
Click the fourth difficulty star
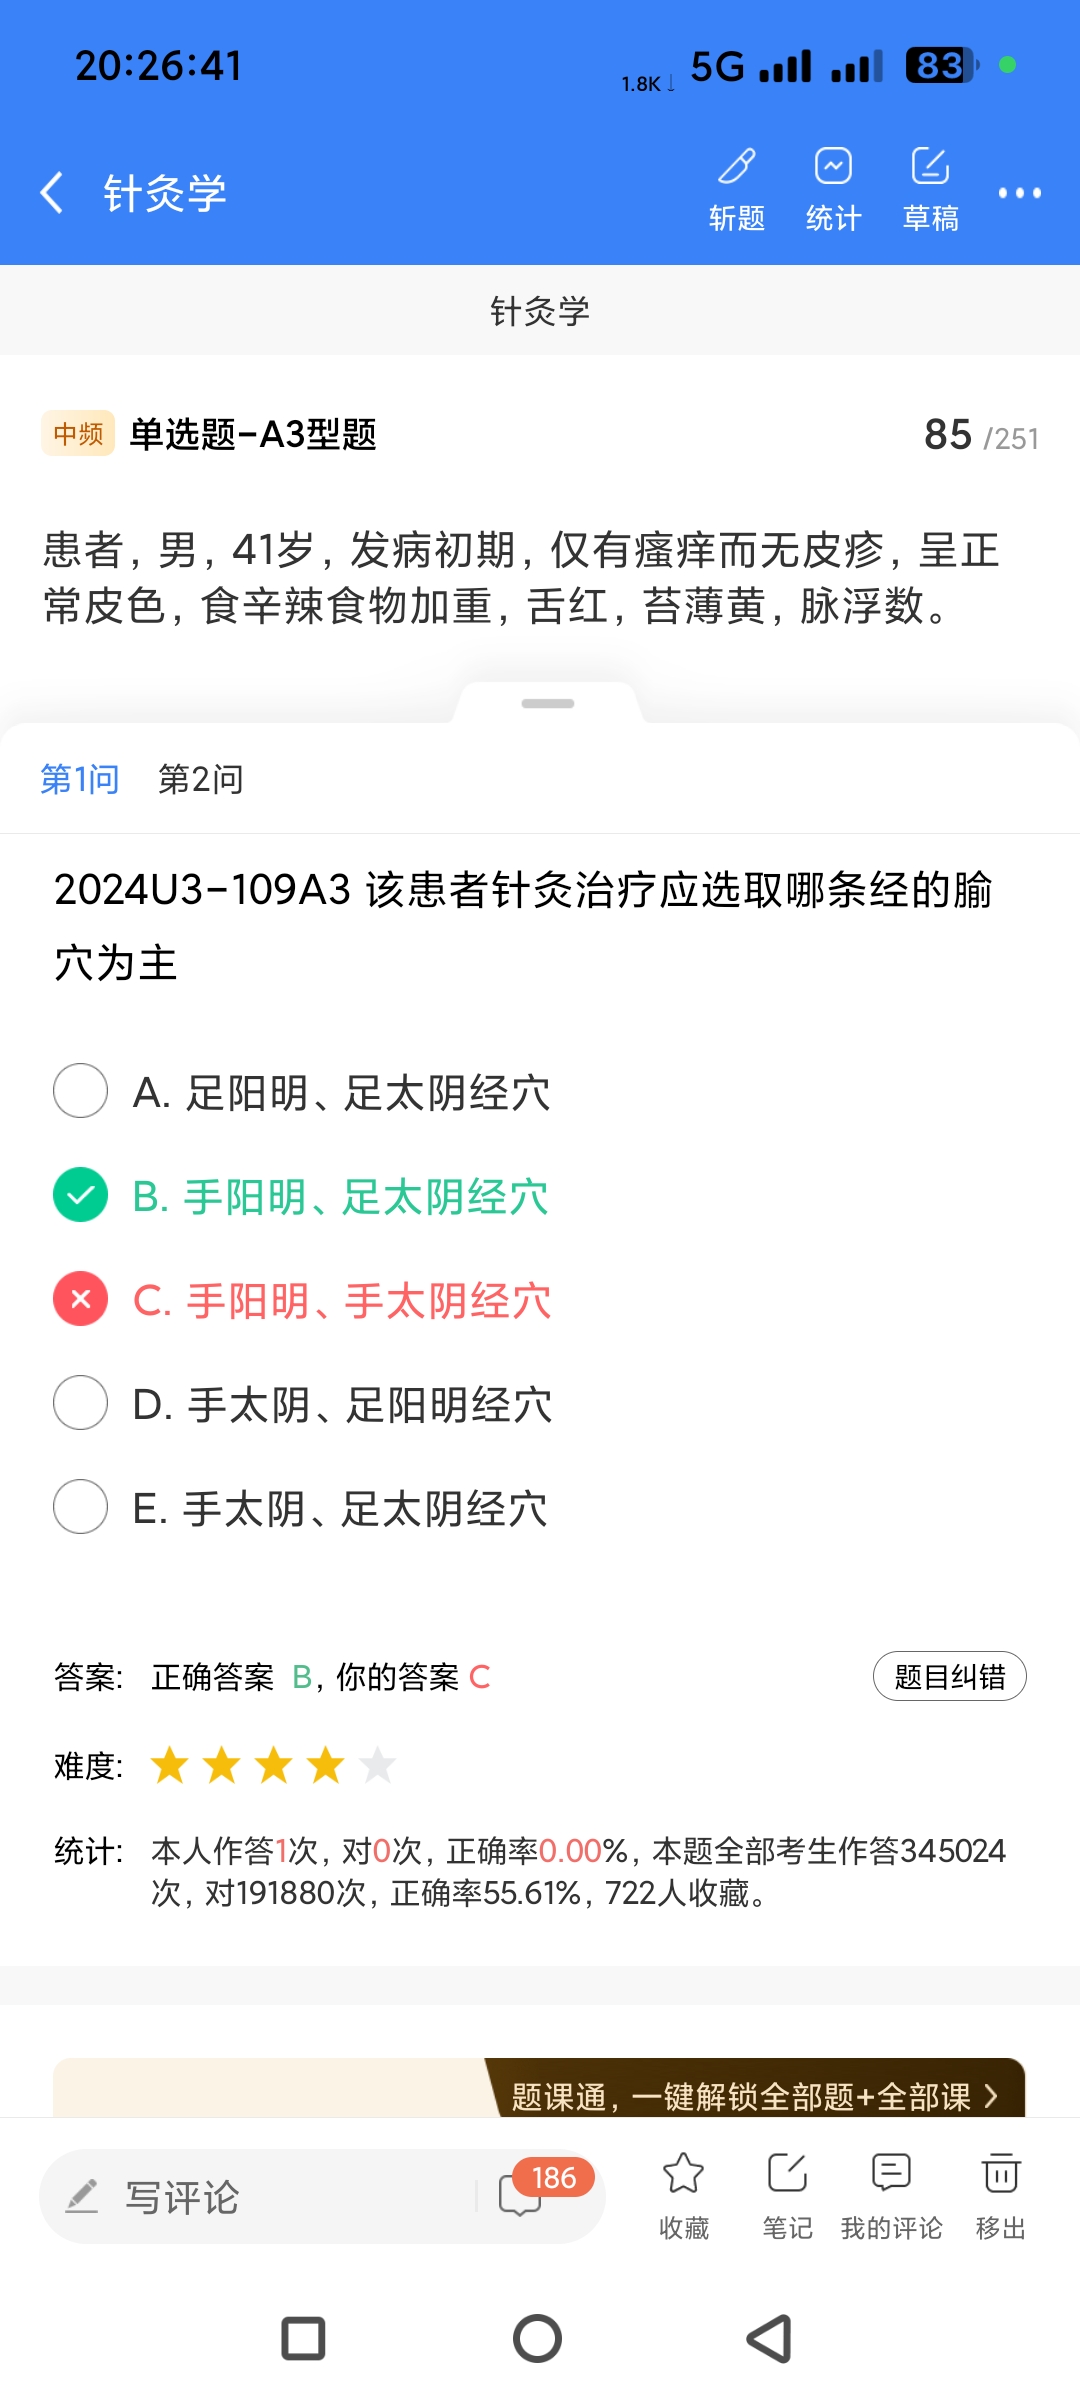[326, 1766]
